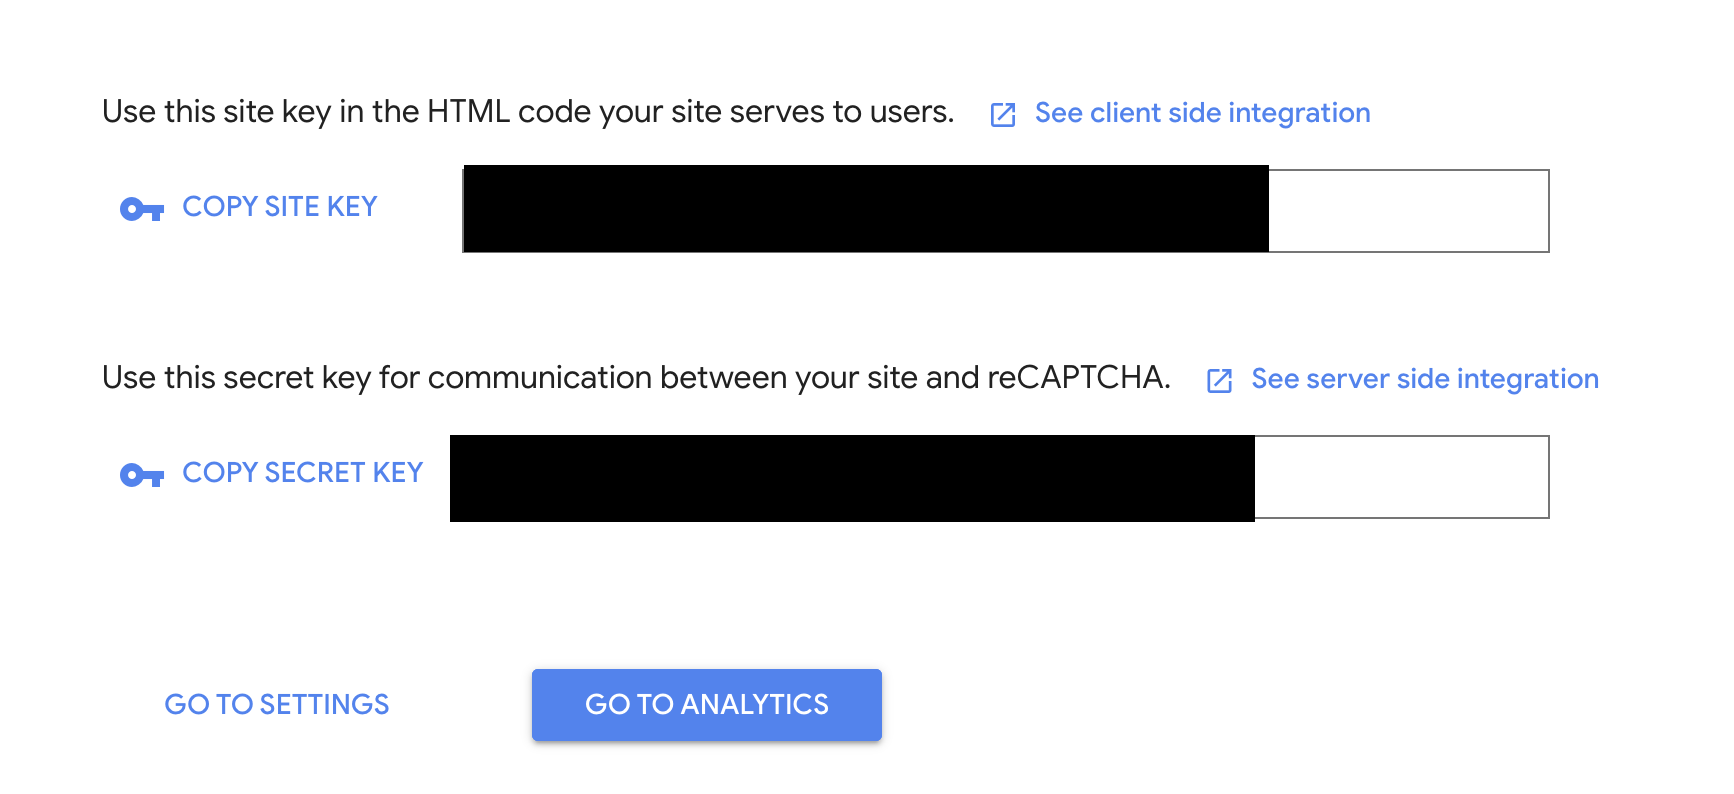Click the word reCAPTCHA in the description
Viewport: 1734px width, 794px height.
1078,378
